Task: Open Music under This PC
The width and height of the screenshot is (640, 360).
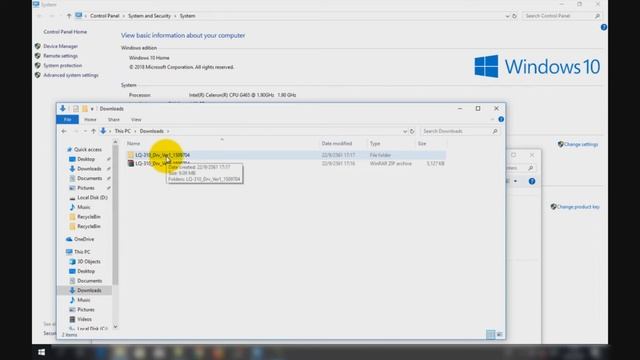Action: [x=84, y=300]
